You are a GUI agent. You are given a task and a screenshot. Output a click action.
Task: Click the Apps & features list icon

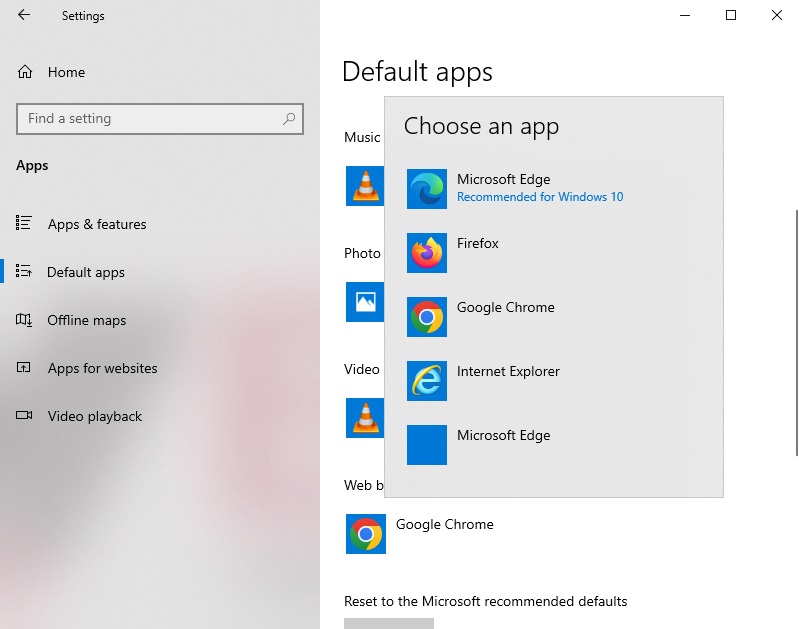tap(23, 223)
